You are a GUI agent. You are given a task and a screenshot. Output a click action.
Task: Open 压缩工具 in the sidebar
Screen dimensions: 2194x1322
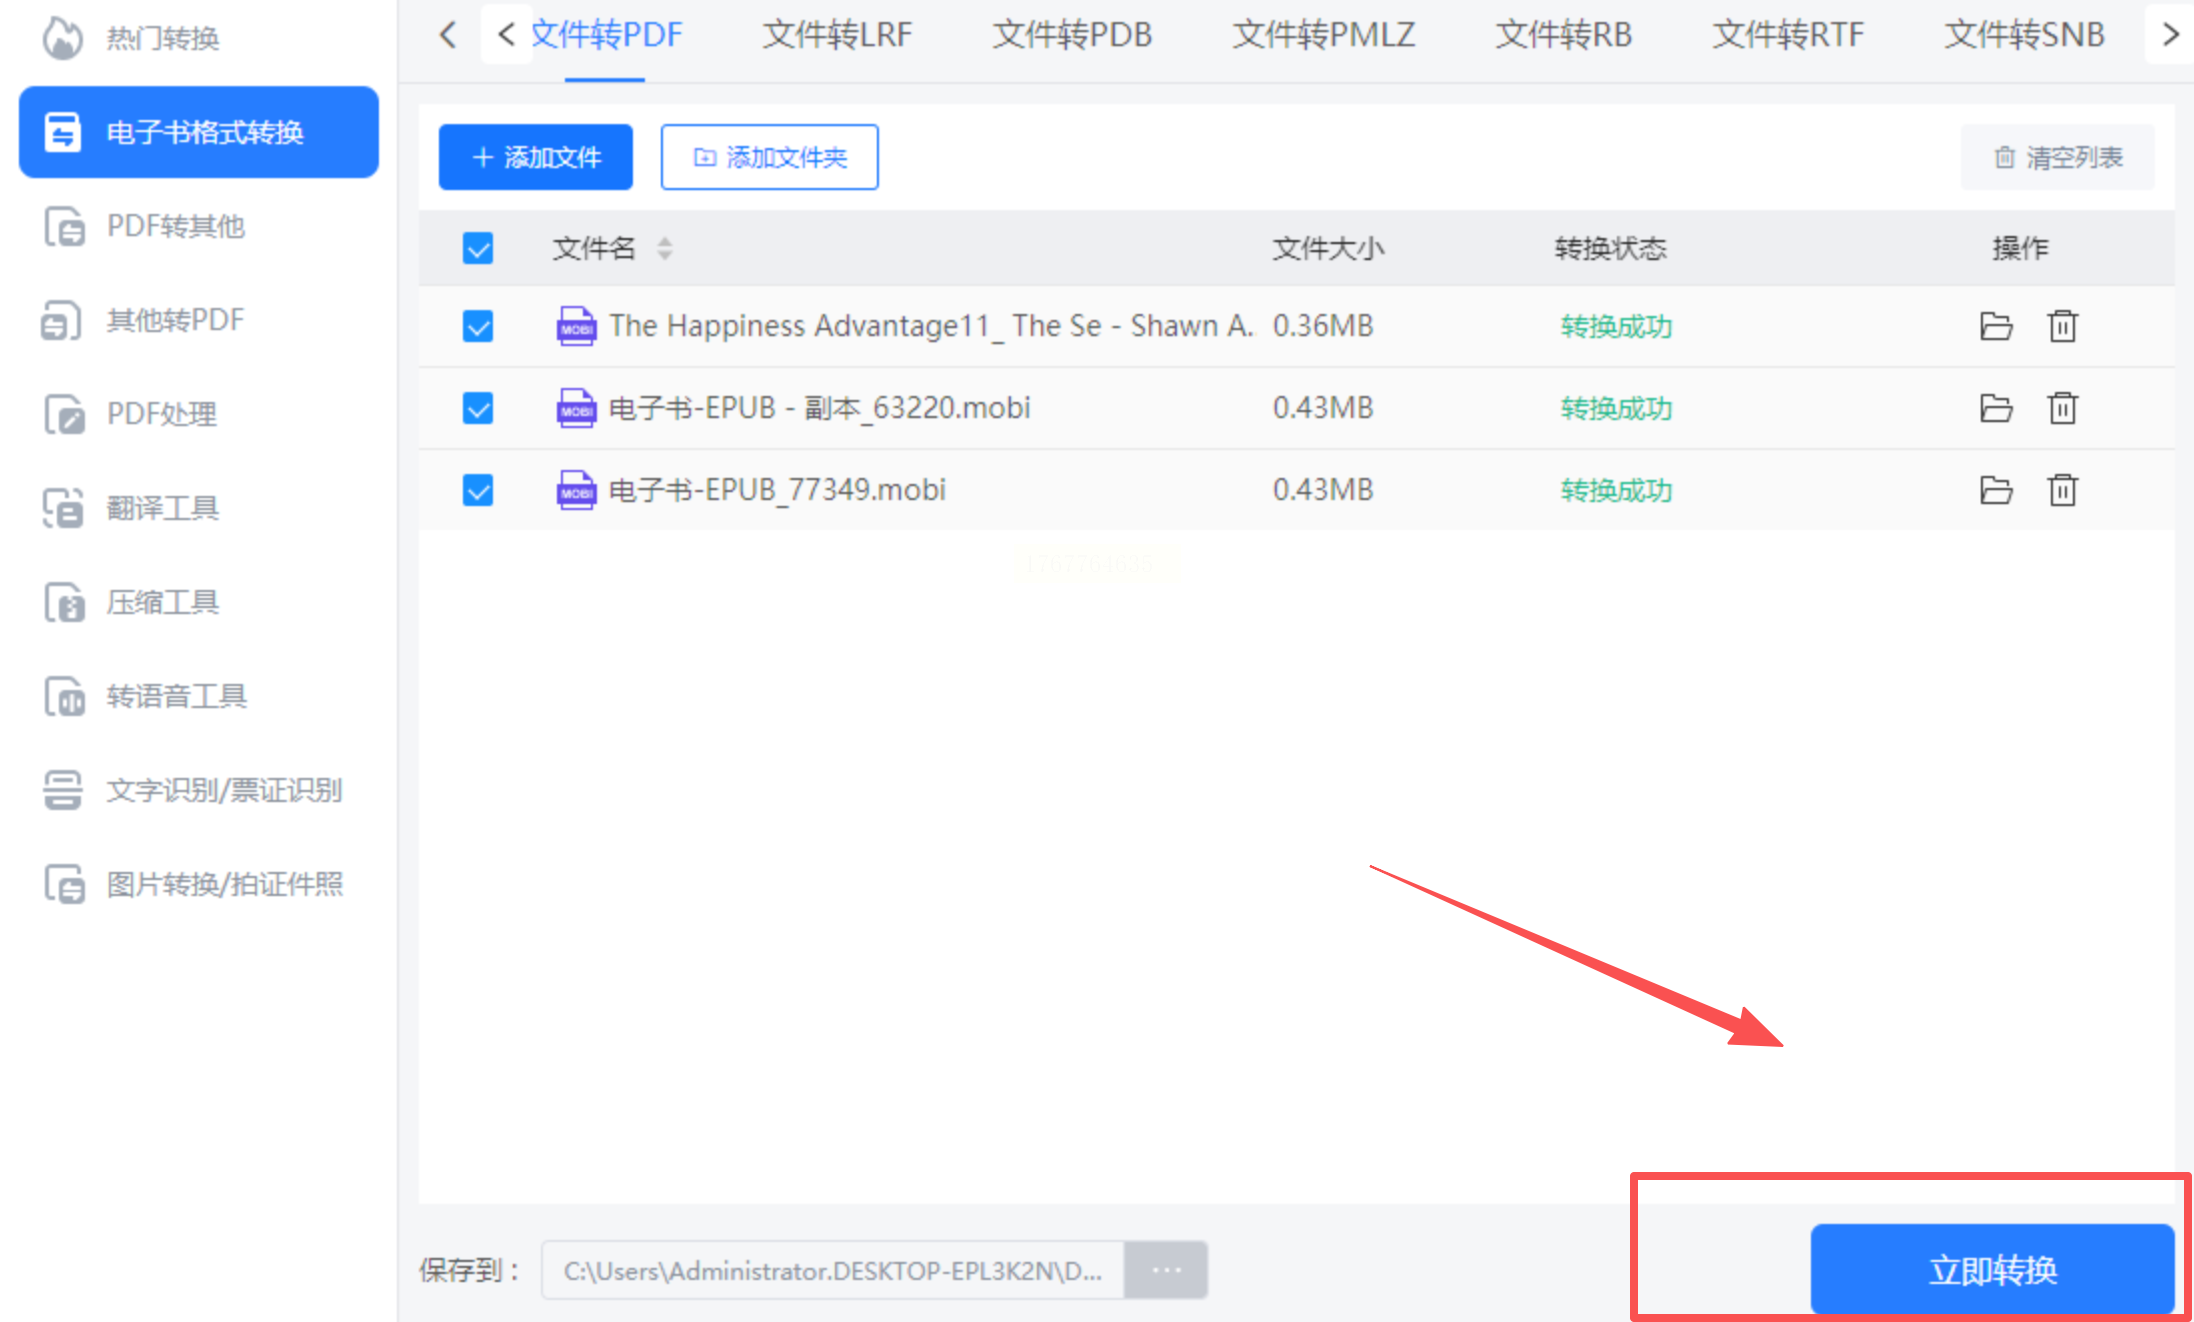pyautogui.click(x=162, y=602)
